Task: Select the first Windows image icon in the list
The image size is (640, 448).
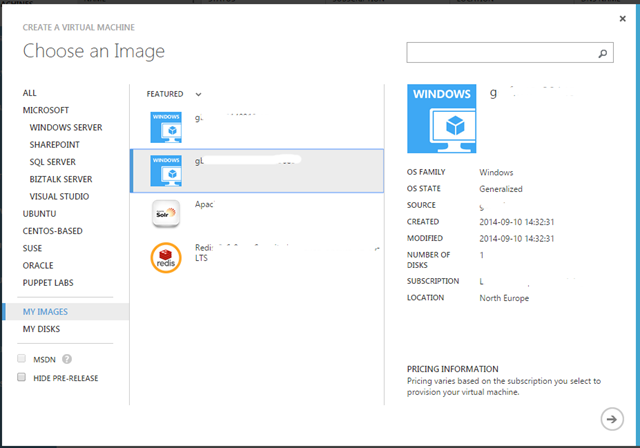Action: tap(166, 127)
